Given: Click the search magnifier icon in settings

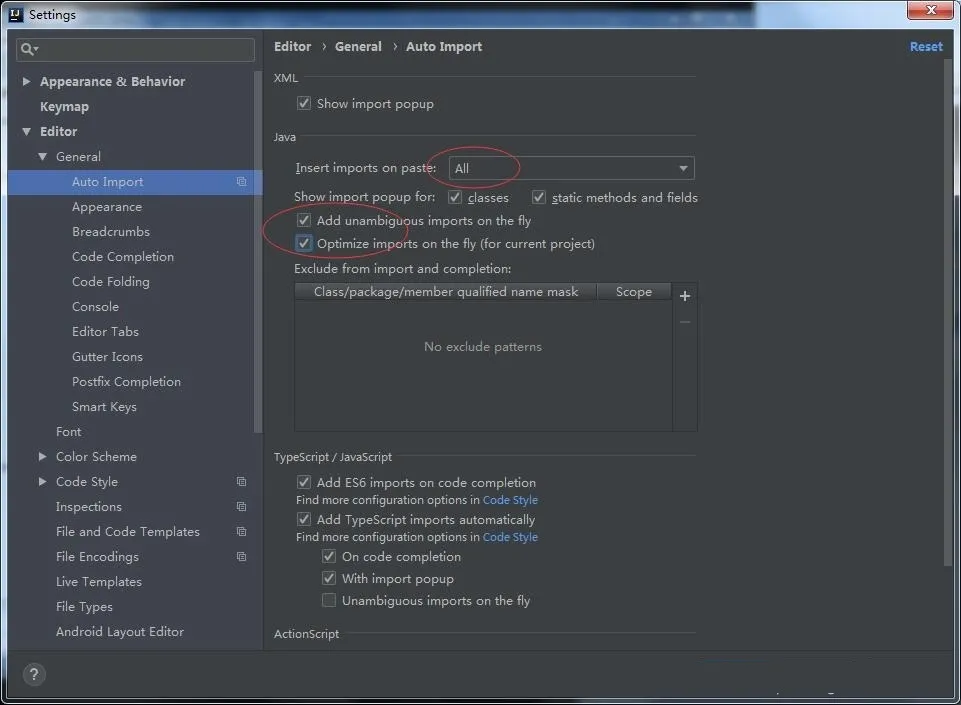Looking at the screenshot, I should [31, 49].
